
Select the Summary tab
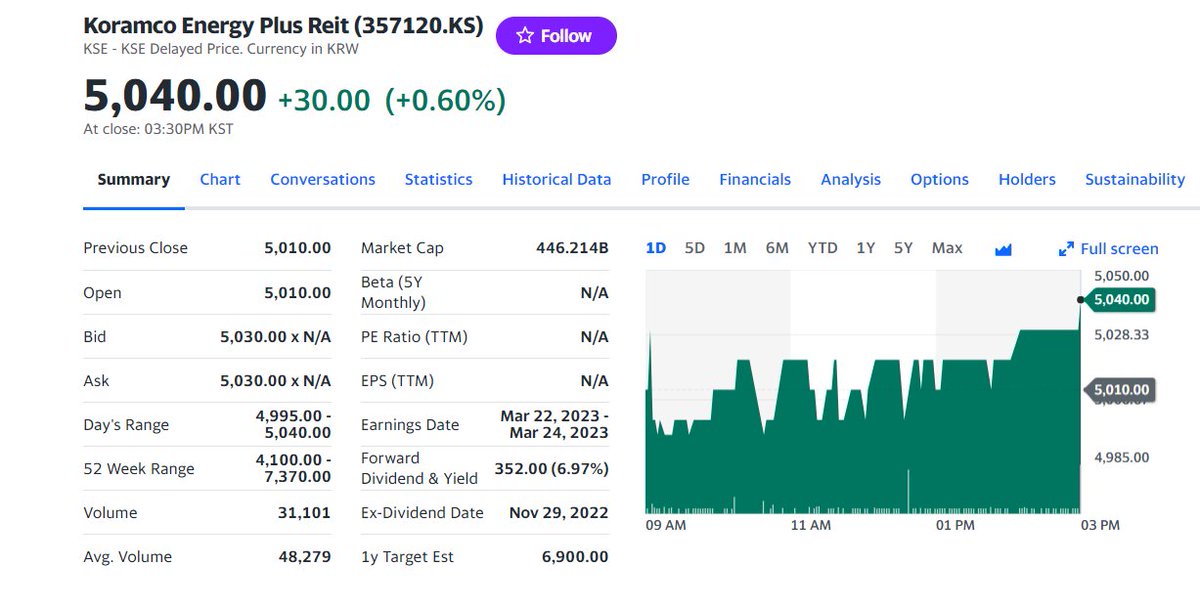(133, 180)
